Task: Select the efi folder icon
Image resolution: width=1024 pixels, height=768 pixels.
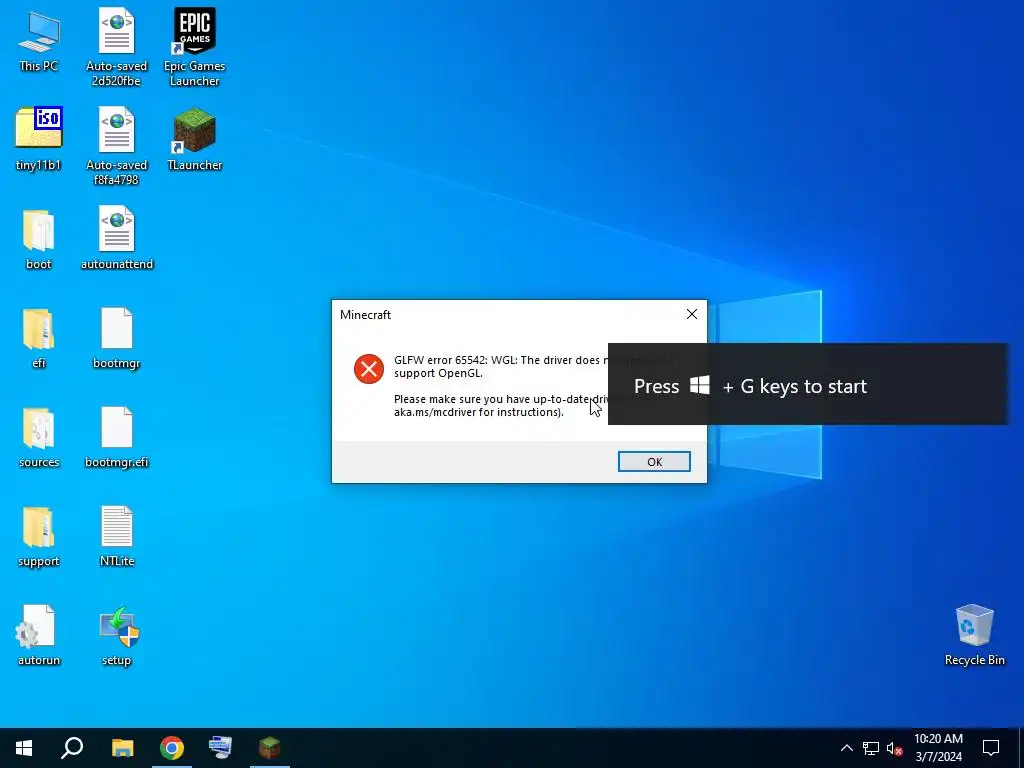Action: [x=39, y=338]
